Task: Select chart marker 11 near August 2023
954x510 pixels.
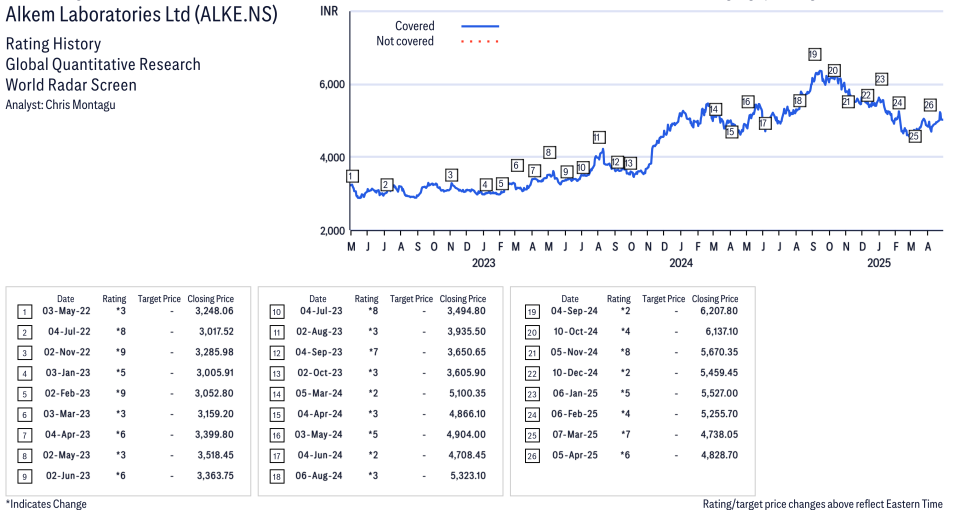Action: point(599,138)
